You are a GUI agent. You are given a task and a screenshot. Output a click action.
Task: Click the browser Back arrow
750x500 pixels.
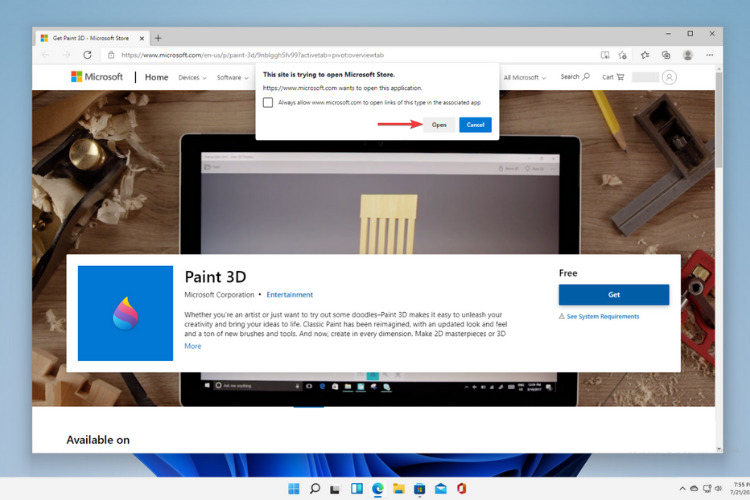point(45,55)
